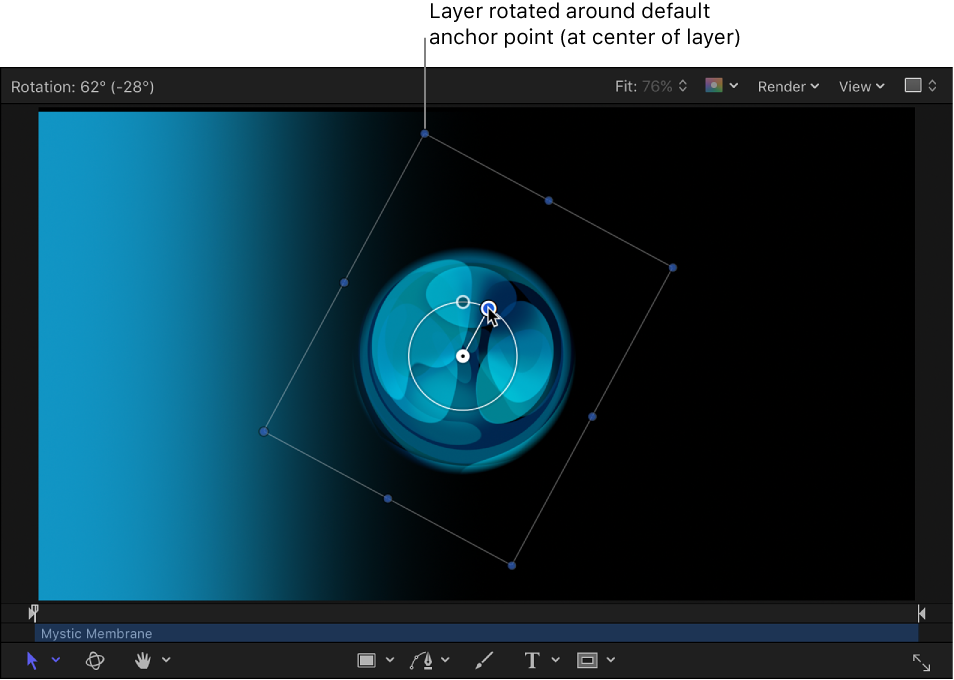Activate the 3D Transform tool
The height and width of the screenshot is (680, 954).
(x=95, y=660)
